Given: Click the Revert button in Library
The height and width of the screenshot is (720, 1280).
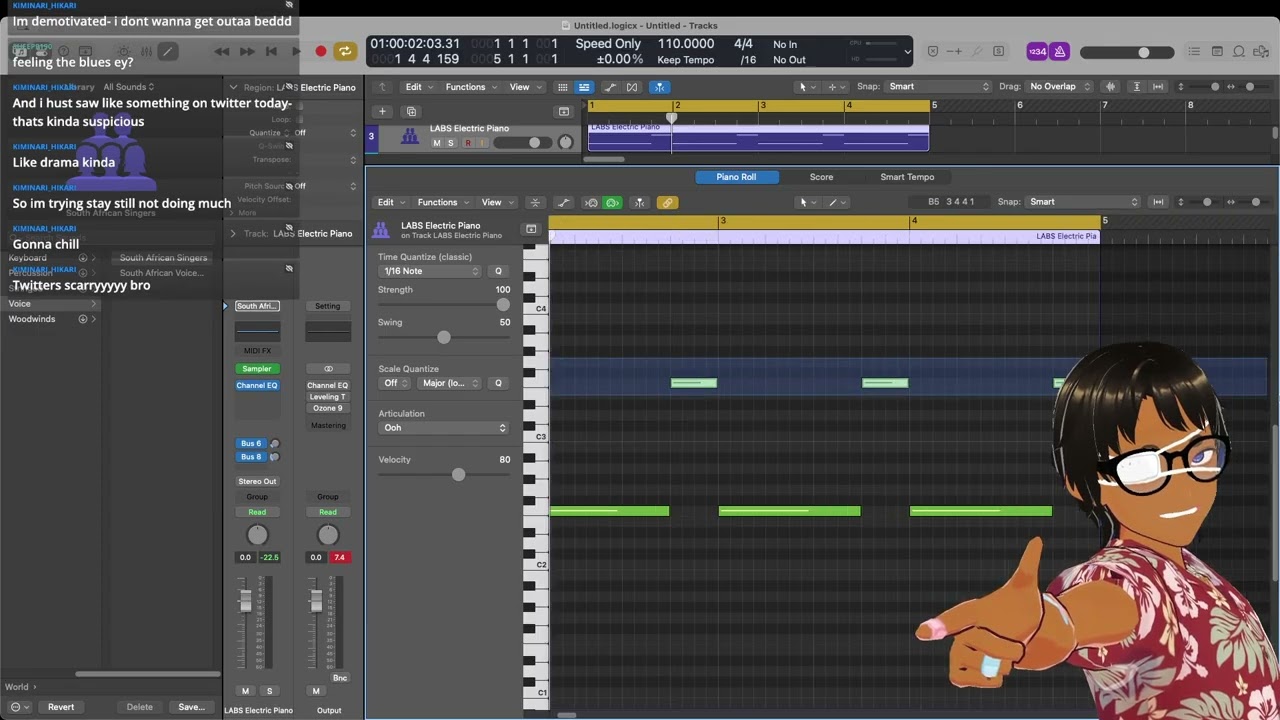Looking at the screenshot, I should click(61, 707).
